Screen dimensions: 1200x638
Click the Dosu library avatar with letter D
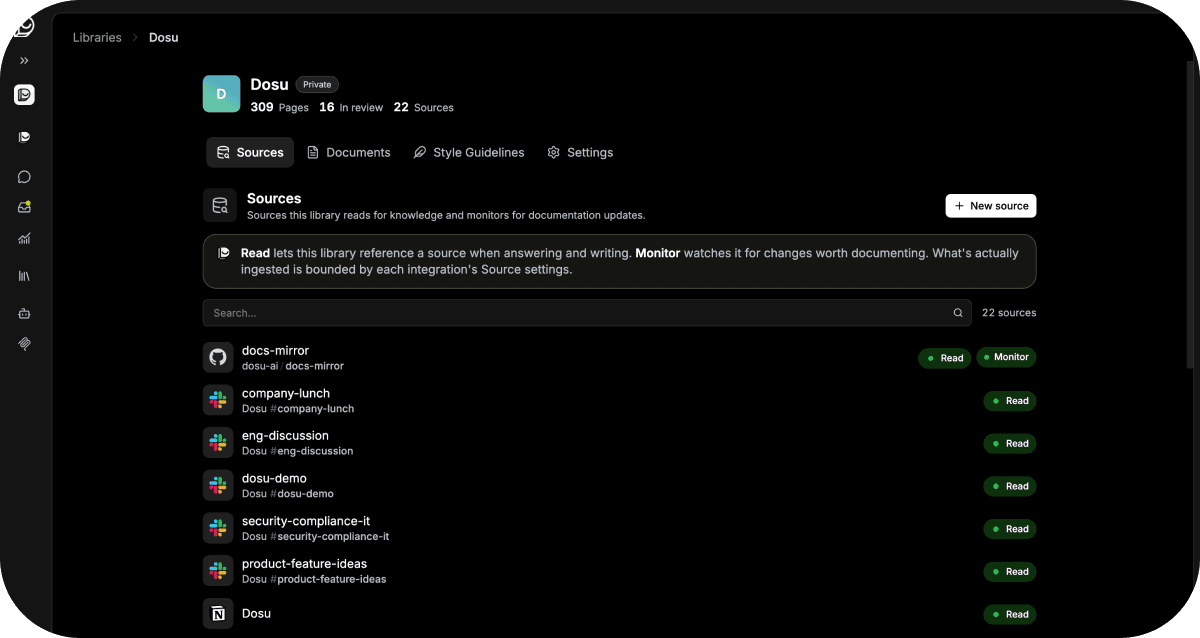(x=222, y=94)
